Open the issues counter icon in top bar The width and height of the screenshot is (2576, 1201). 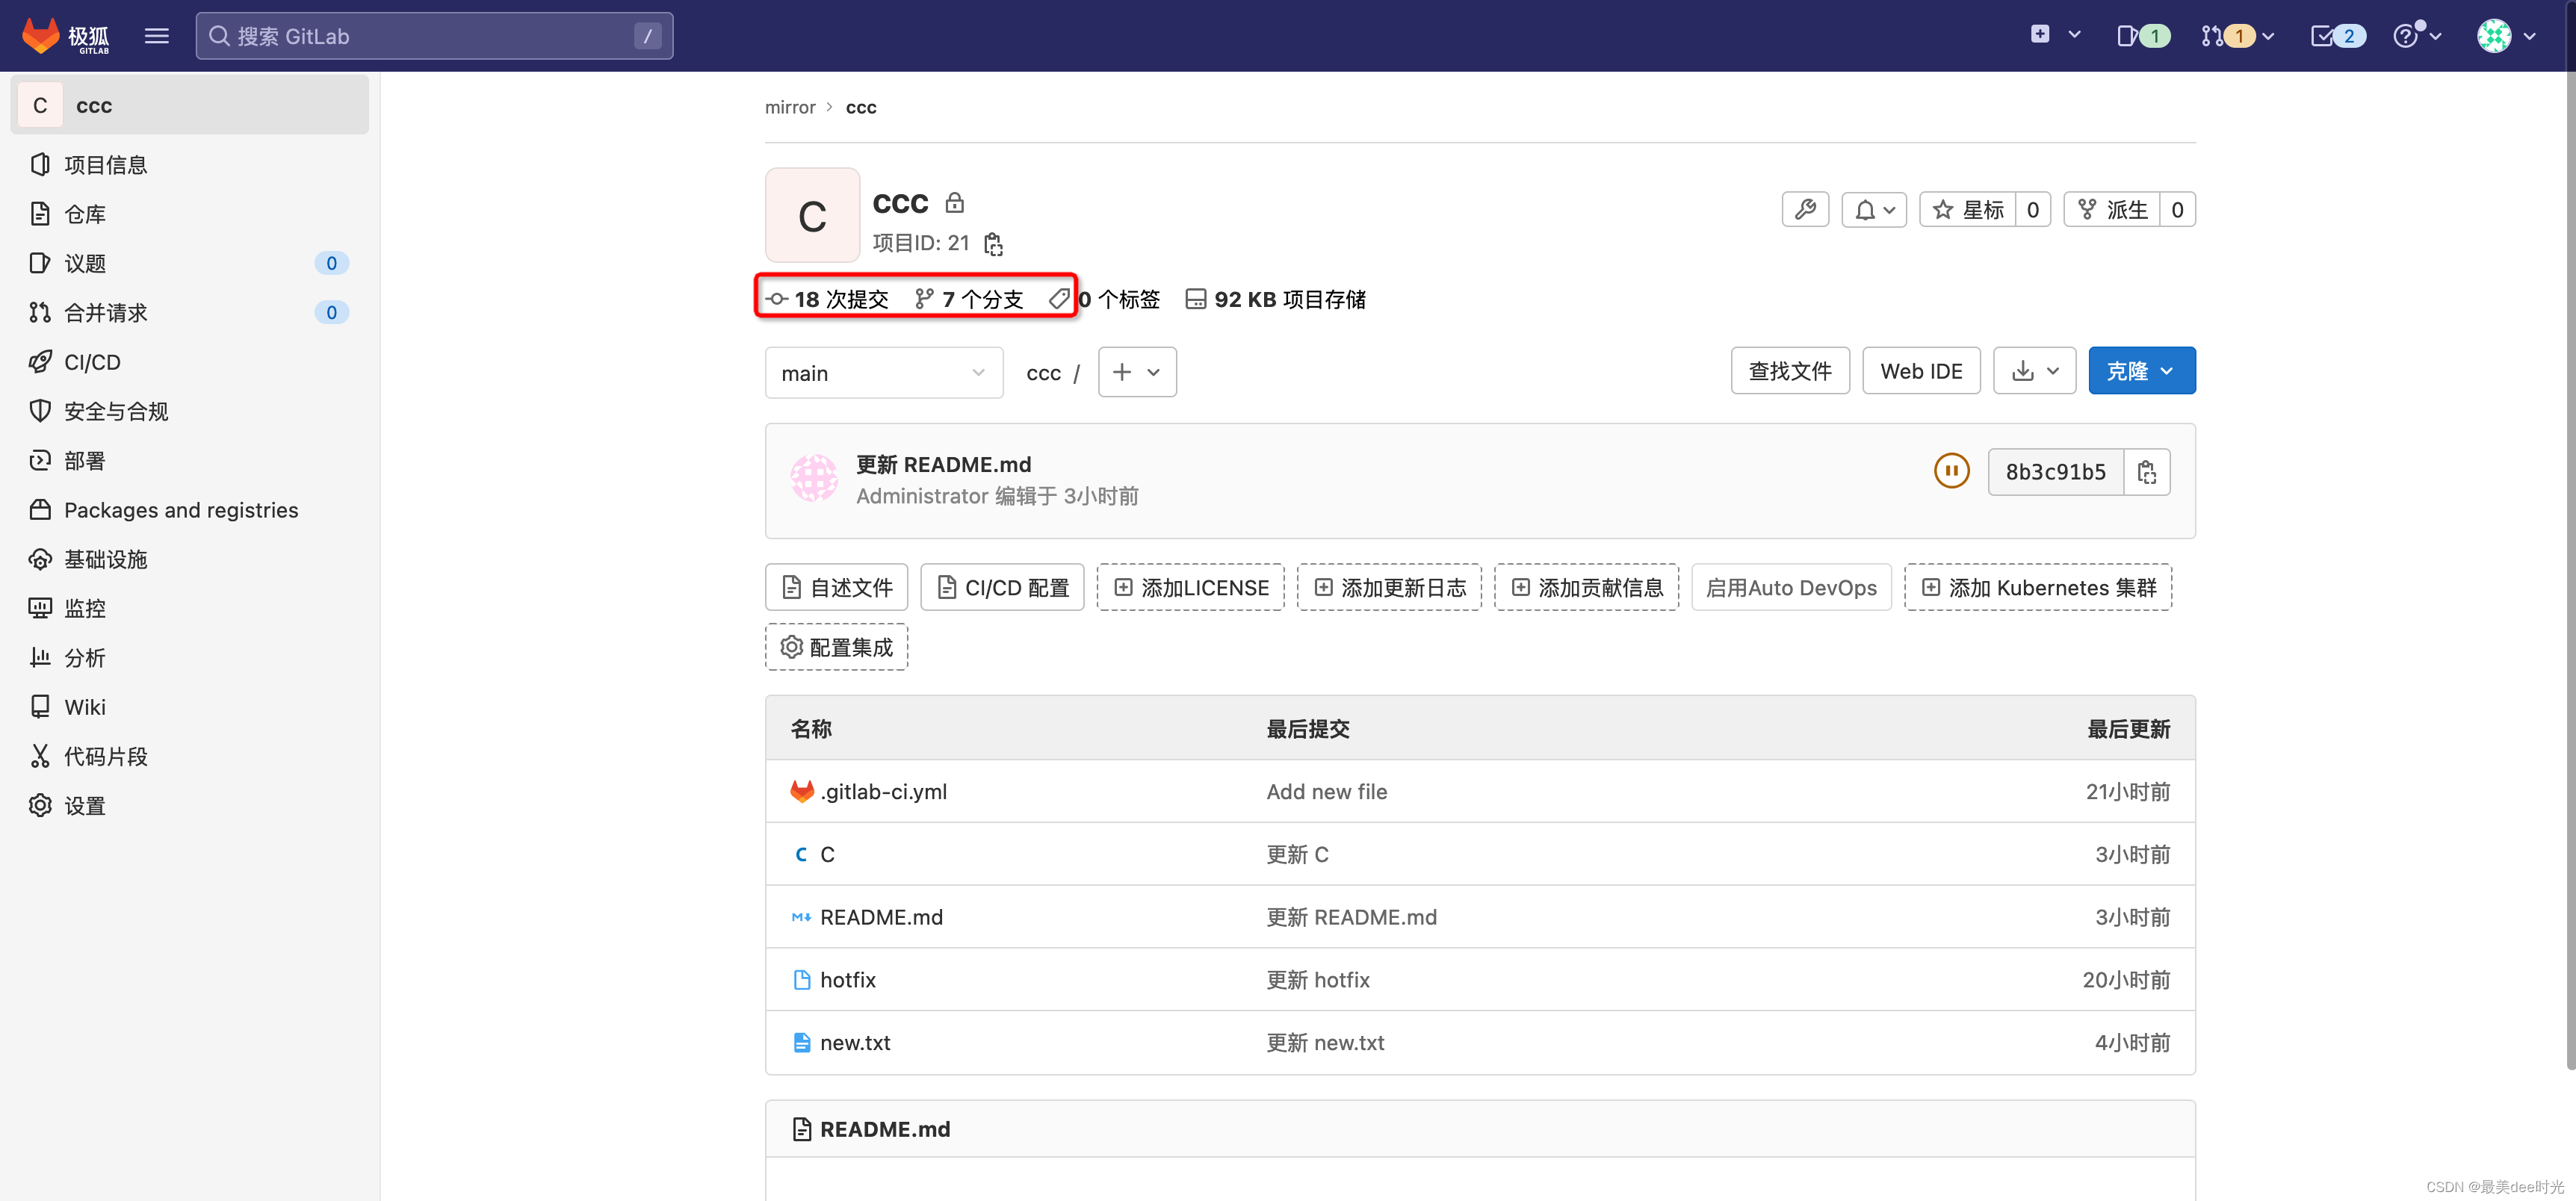[x=2143, y=36]
